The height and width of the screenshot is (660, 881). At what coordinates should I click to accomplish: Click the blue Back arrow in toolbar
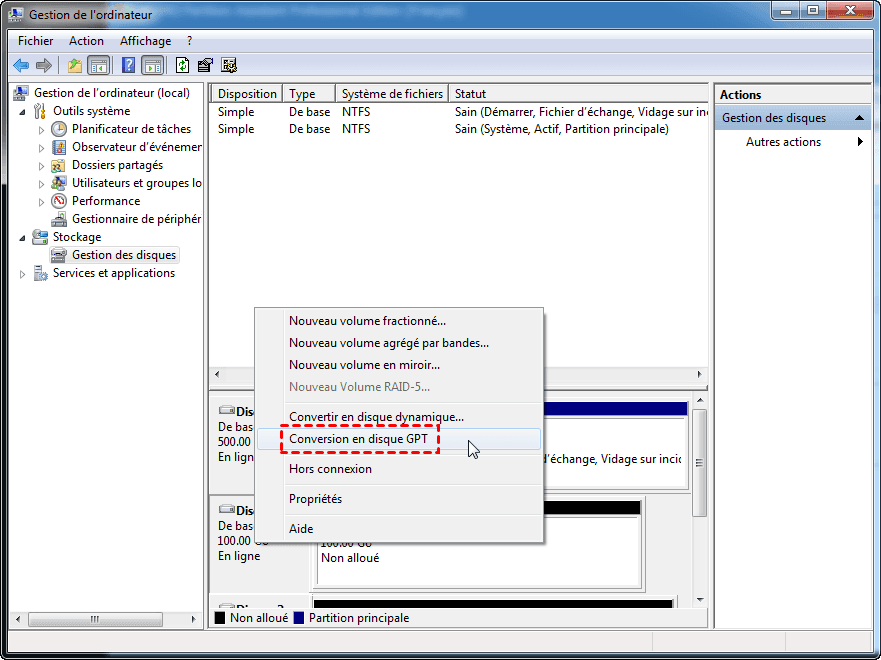21,66
